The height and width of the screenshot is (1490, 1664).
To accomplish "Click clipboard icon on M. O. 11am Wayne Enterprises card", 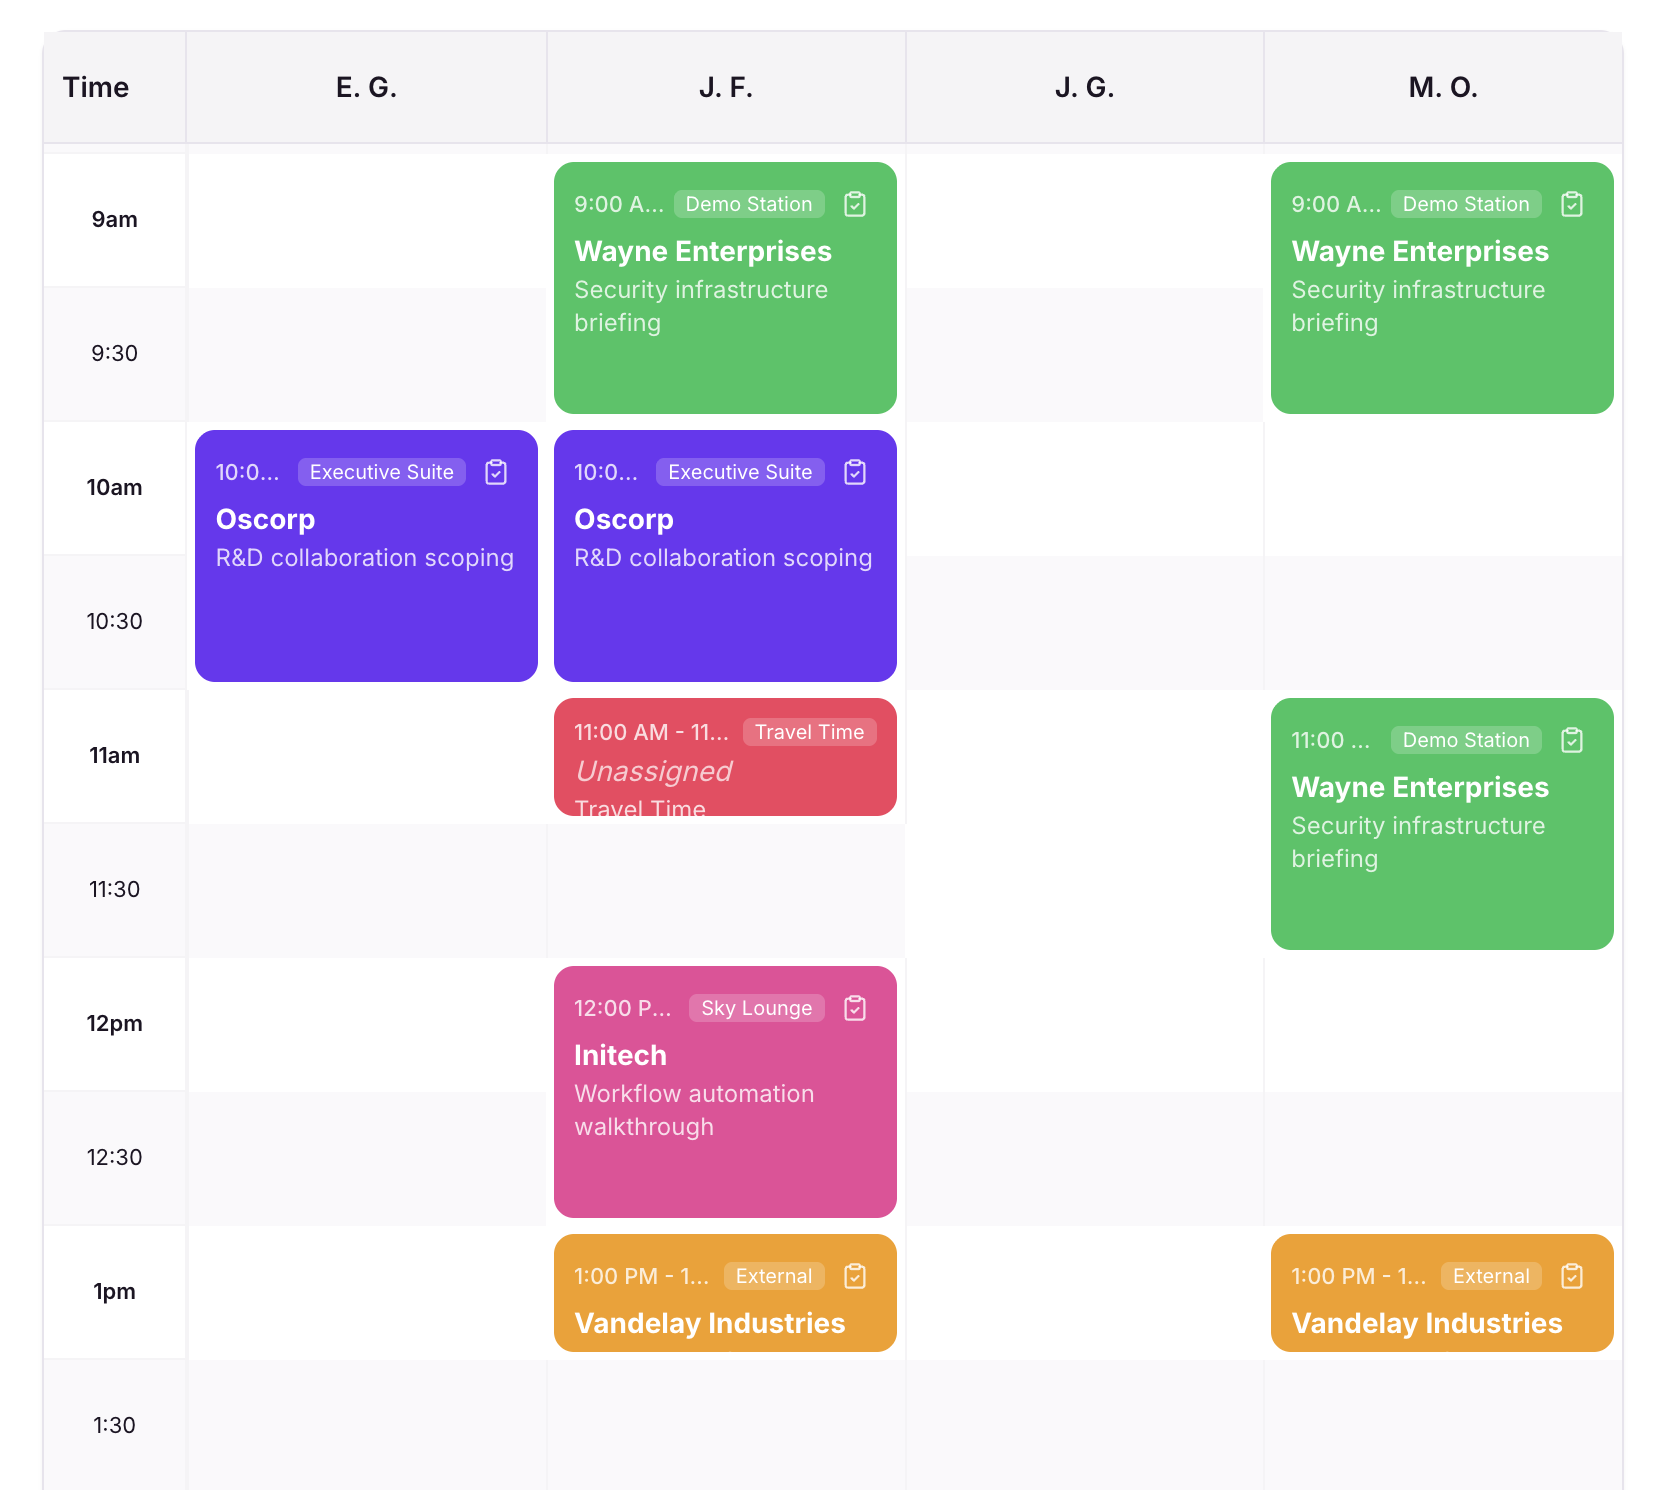I will tap(1572, 740).
